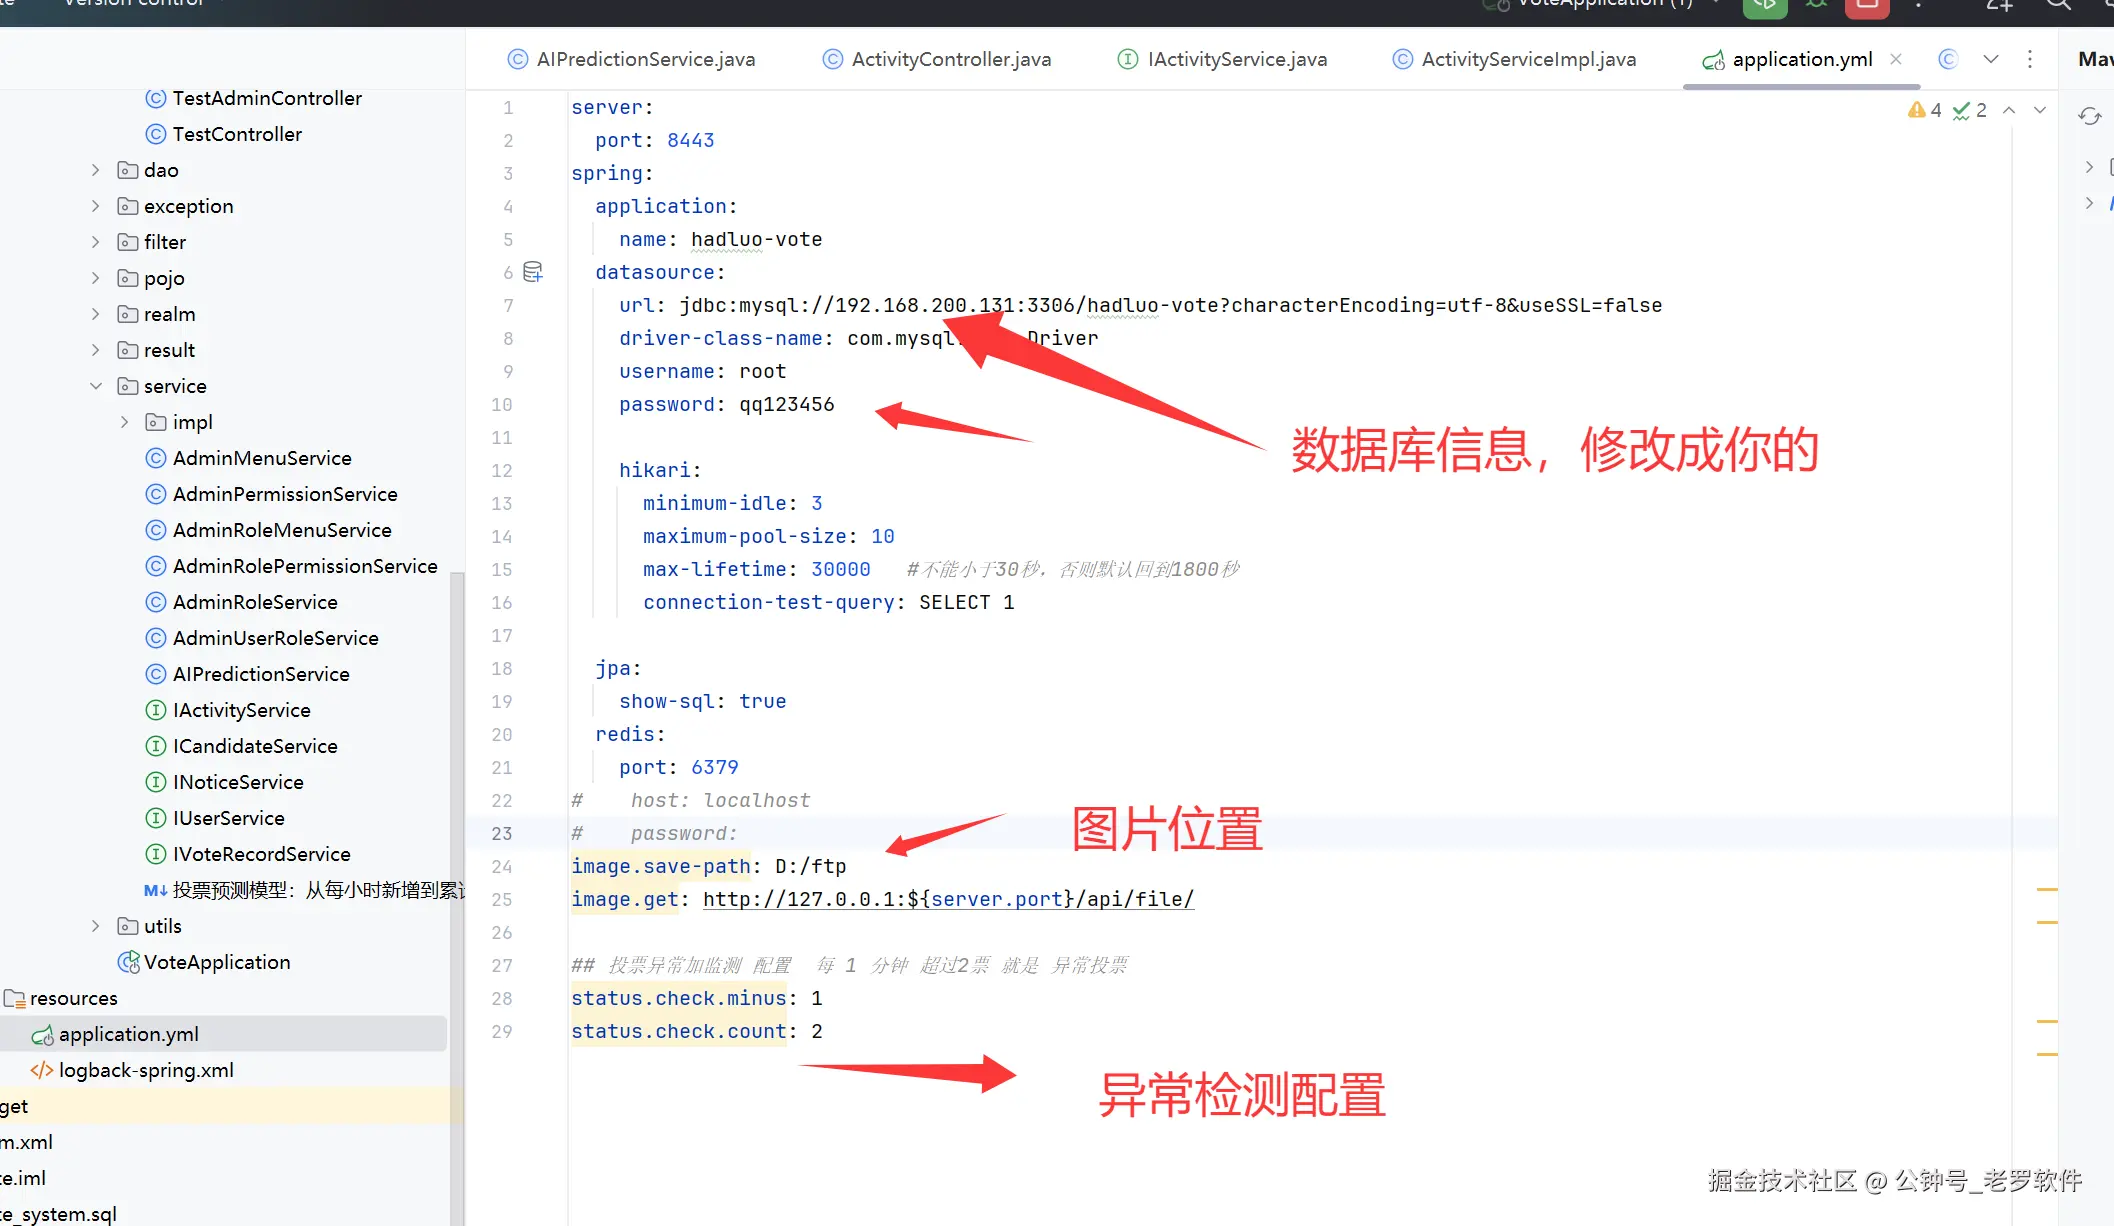This screenshot has height=1226, width=2114.
Task: Click the image.save-path key on line 24
Action: pyautogui.click(x=661, y=866)
